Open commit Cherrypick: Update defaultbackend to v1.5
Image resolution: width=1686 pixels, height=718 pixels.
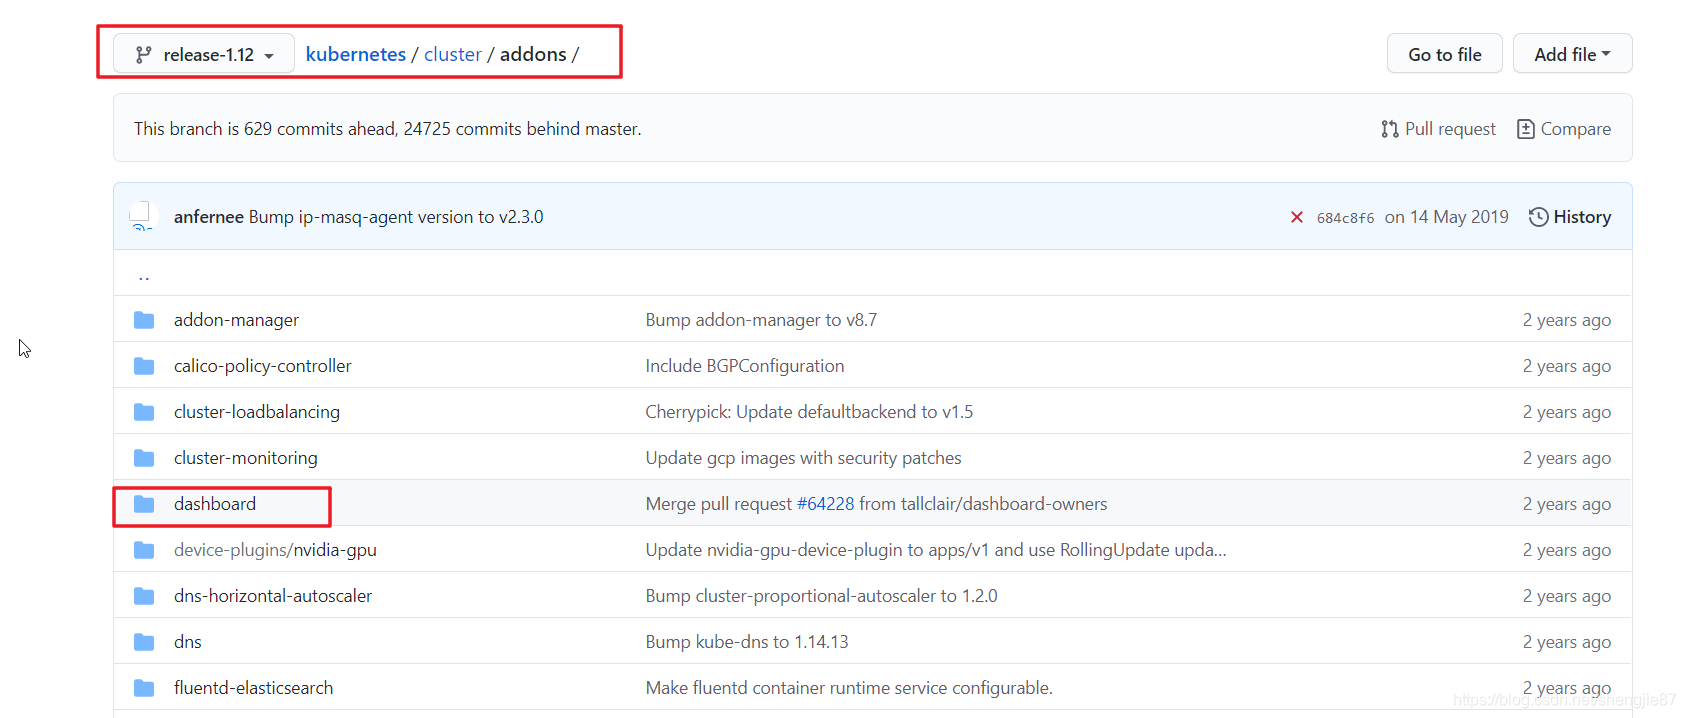click(x=809, y=412)
